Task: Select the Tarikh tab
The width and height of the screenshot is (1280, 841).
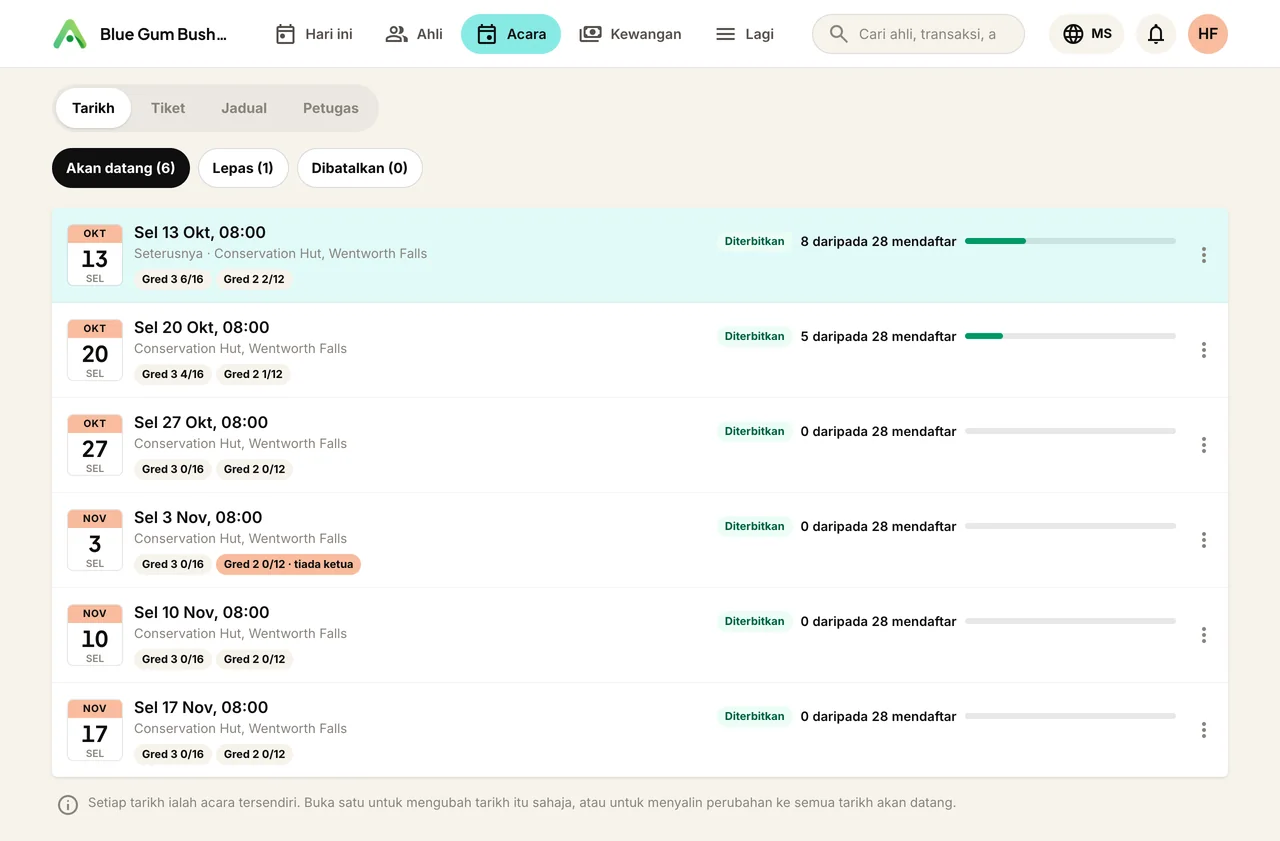Action: coord(93,108)
